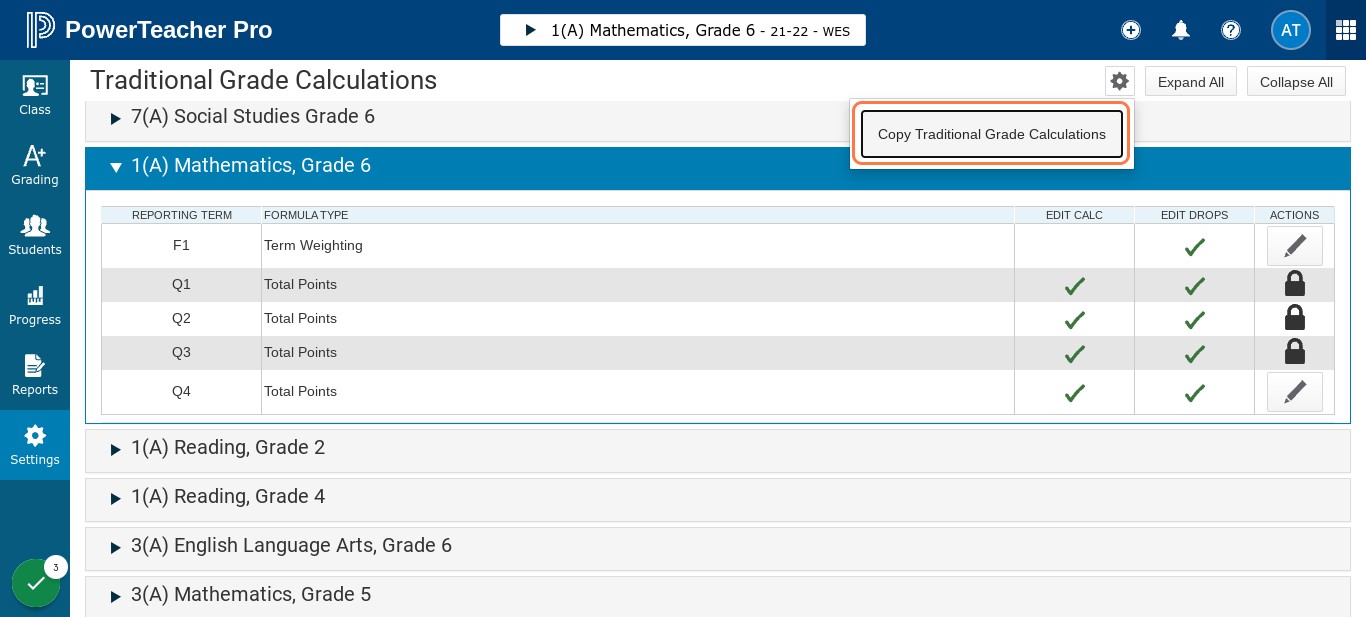Select Copy Traditional Grade Calculations menu item
Screen dimensions: 1366x617
(992, 134)
